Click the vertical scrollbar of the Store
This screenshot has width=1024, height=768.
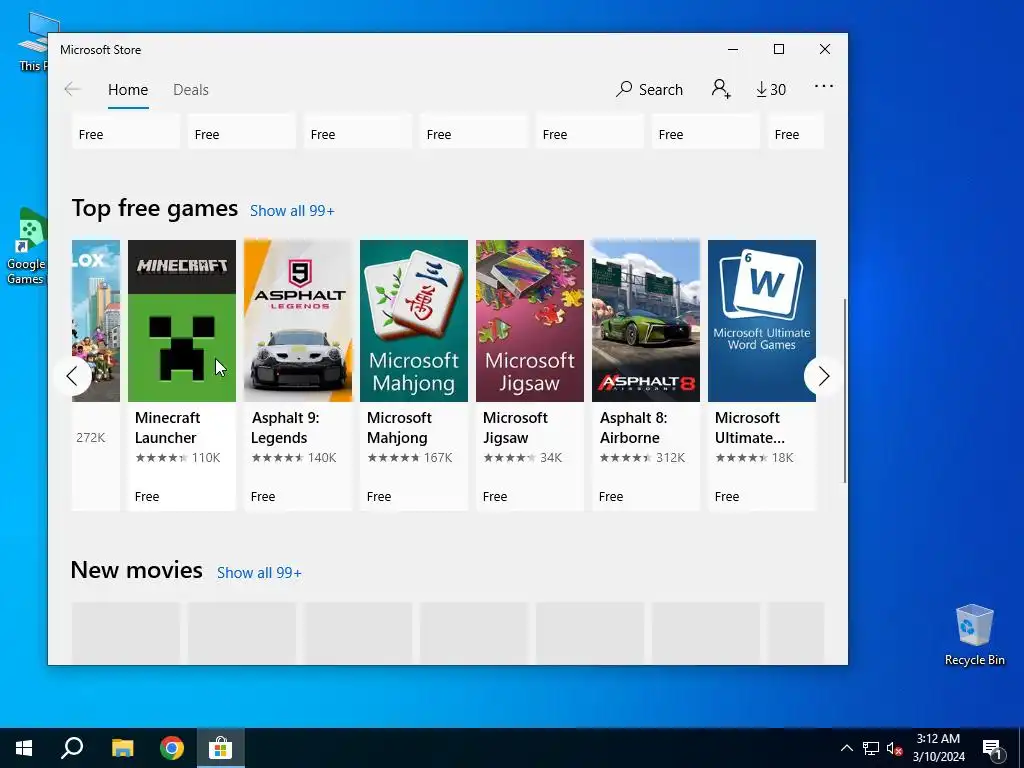[844, 391]
